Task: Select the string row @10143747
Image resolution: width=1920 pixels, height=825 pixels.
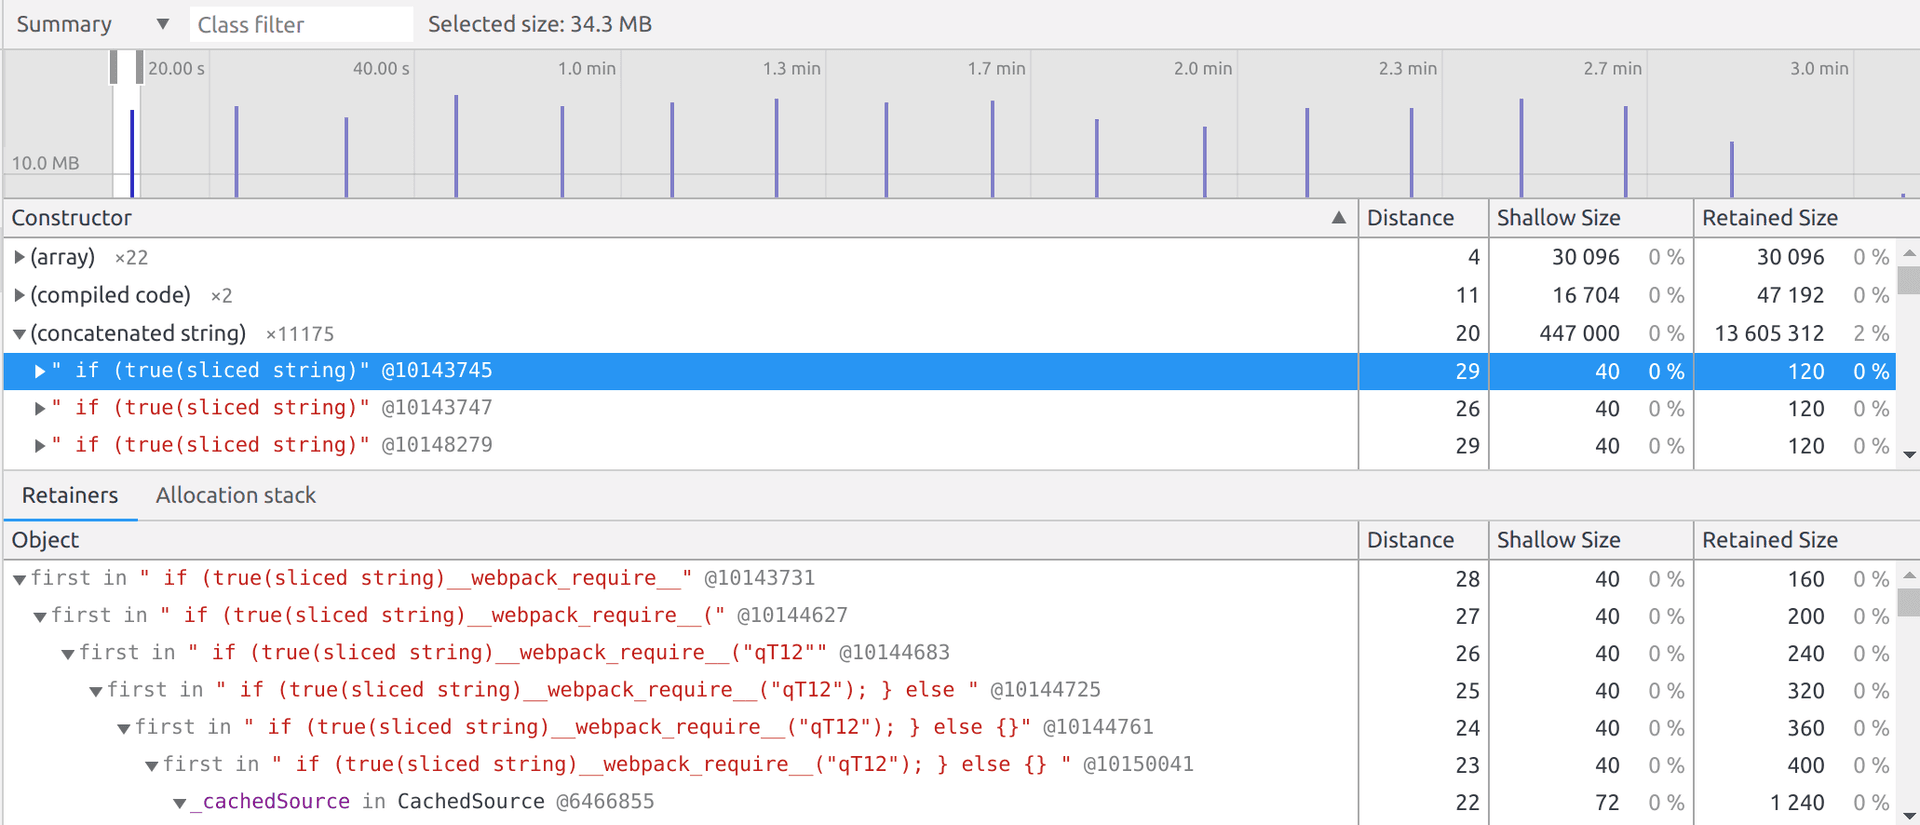Action: [270, 408]
